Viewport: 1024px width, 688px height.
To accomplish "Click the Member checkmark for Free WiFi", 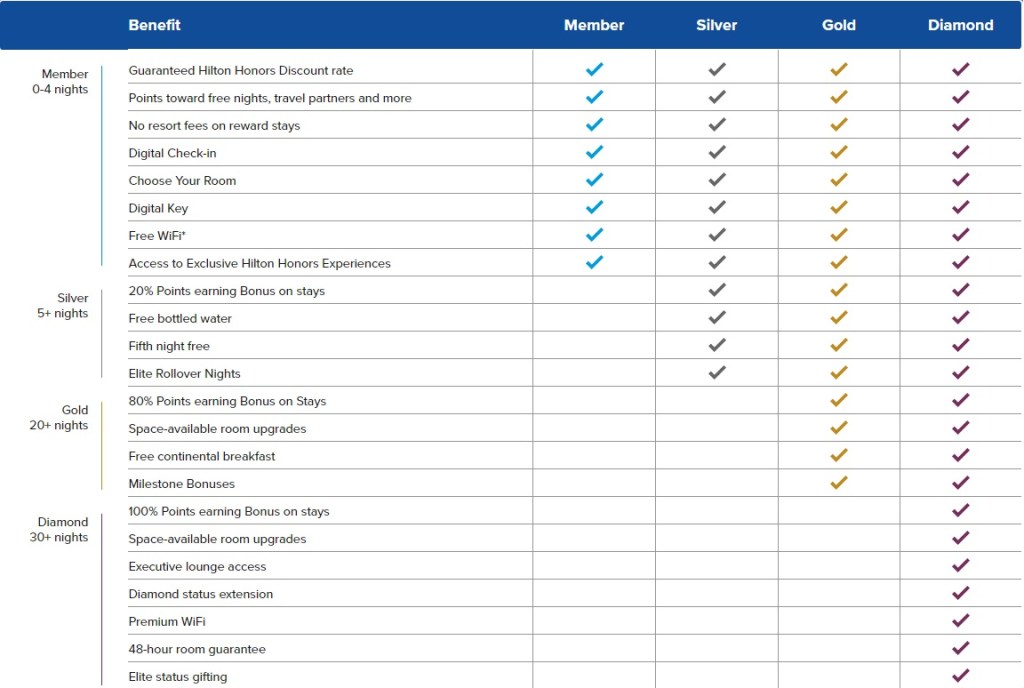I will (594, 235).
